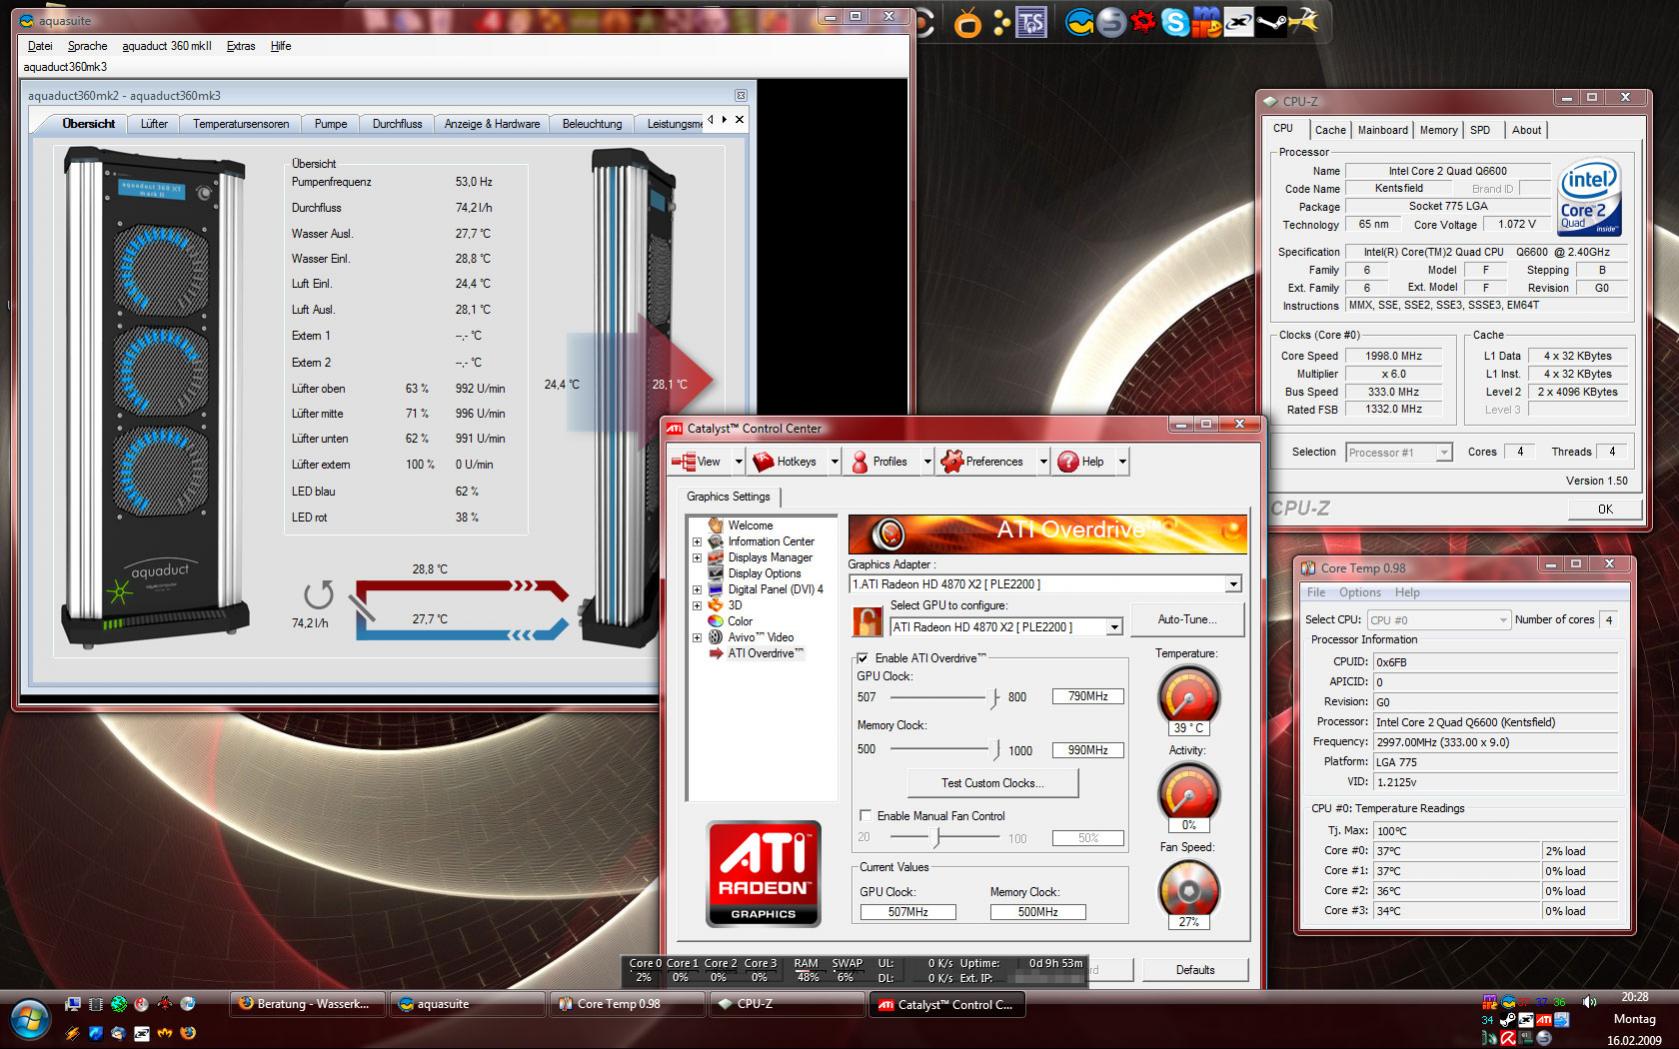This screenshot has height=1049, width=1679.
Task: Click the Memory Clock 990MHz field
Action: [x=1088, y=750]
